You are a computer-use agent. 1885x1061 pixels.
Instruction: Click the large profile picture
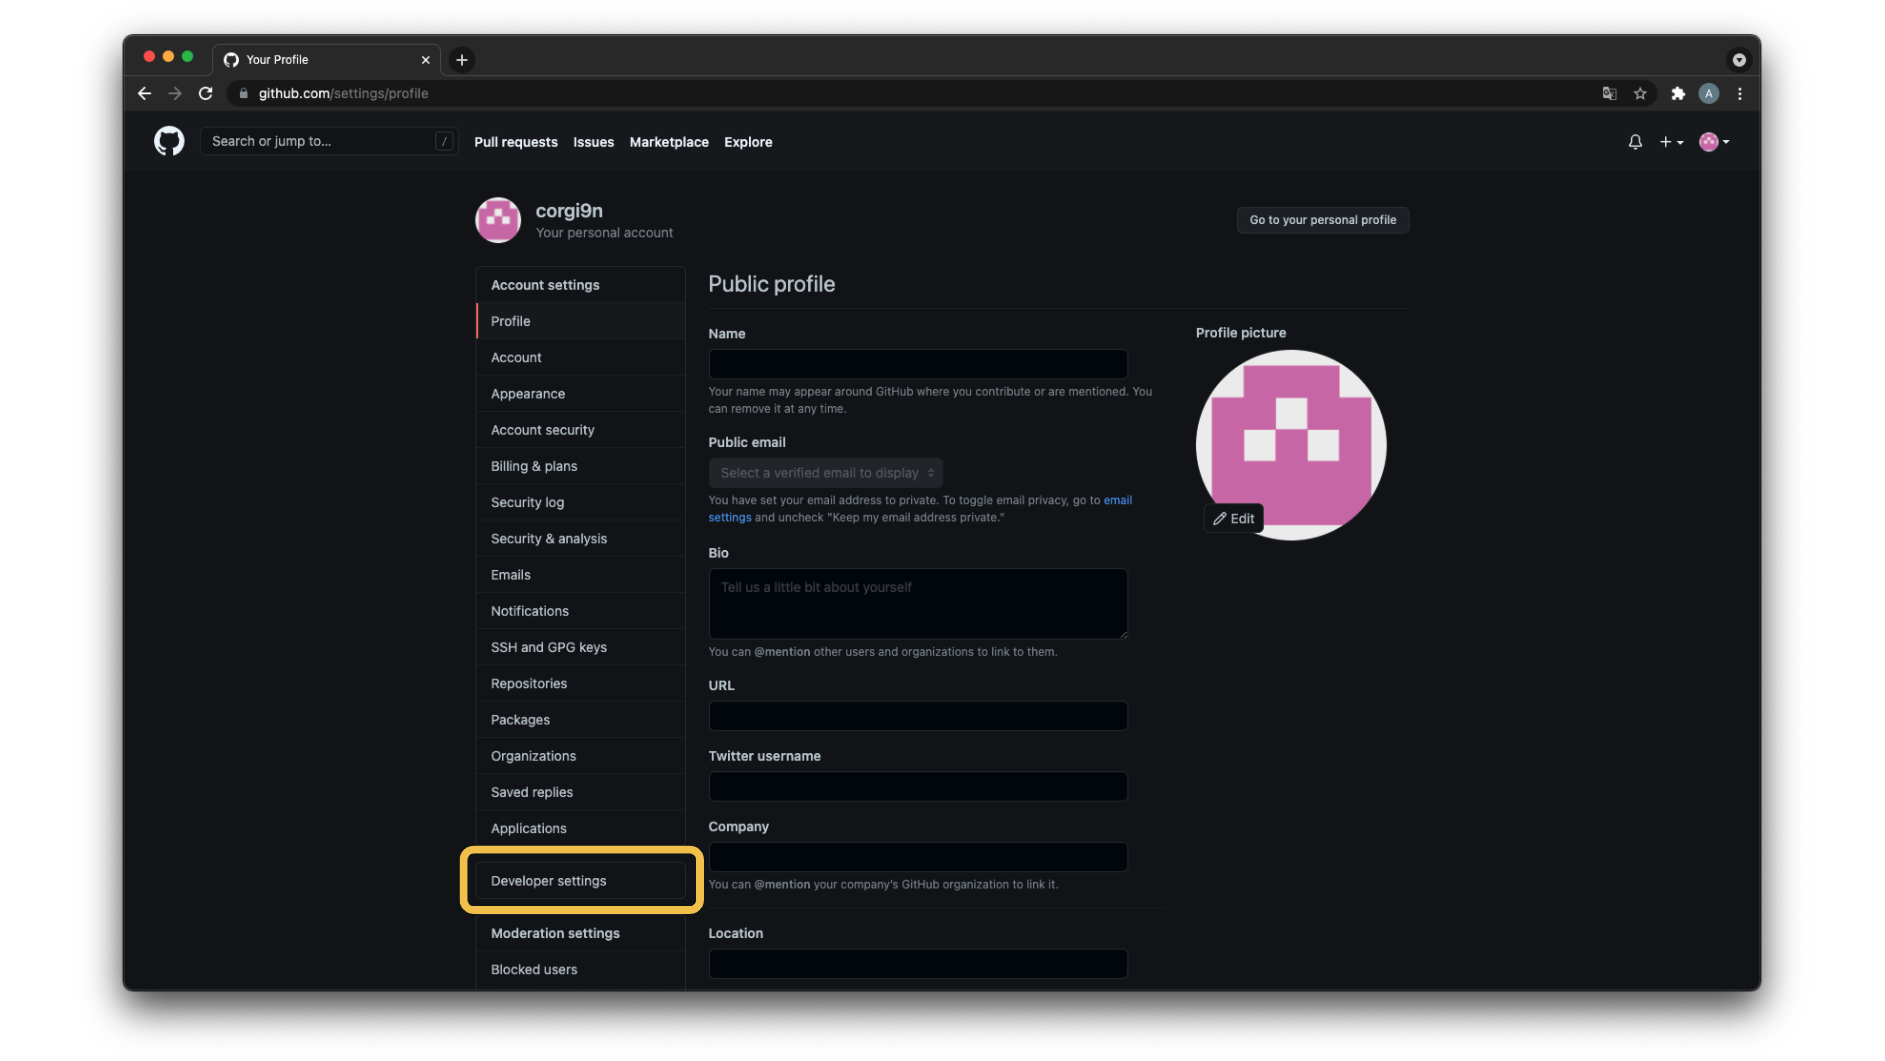coord(1291,444)
